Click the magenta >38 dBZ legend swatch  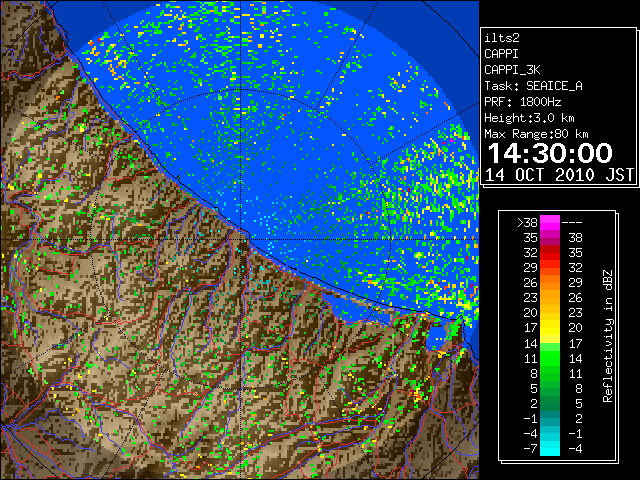point(550,222)
